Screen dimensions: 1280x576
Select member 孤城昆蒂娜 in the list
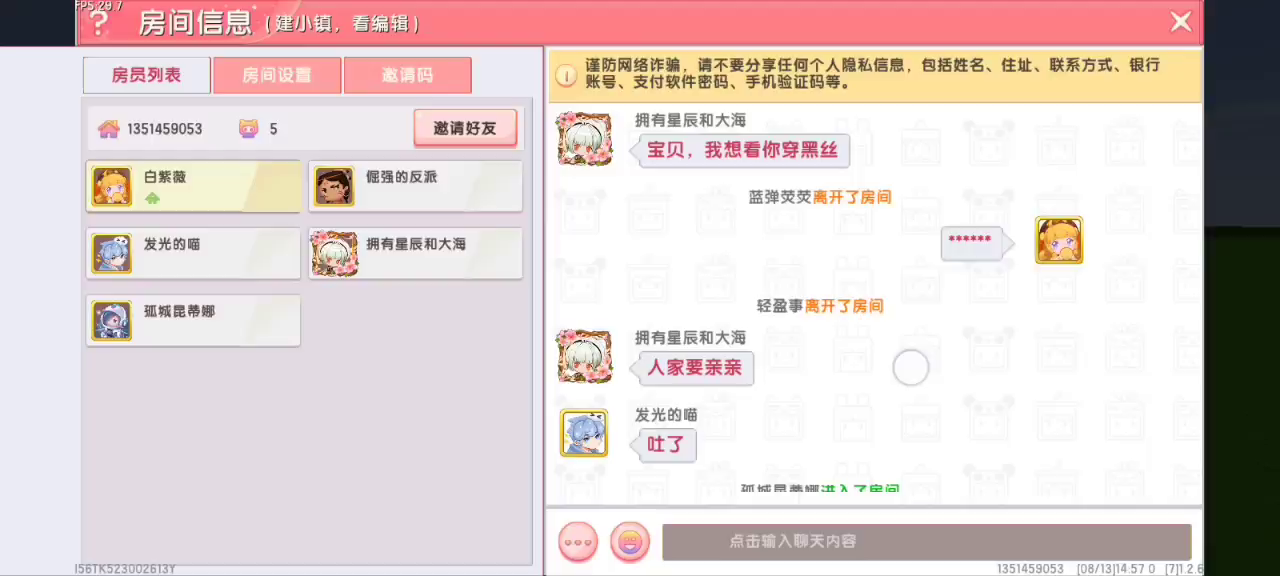pos(193,321)
